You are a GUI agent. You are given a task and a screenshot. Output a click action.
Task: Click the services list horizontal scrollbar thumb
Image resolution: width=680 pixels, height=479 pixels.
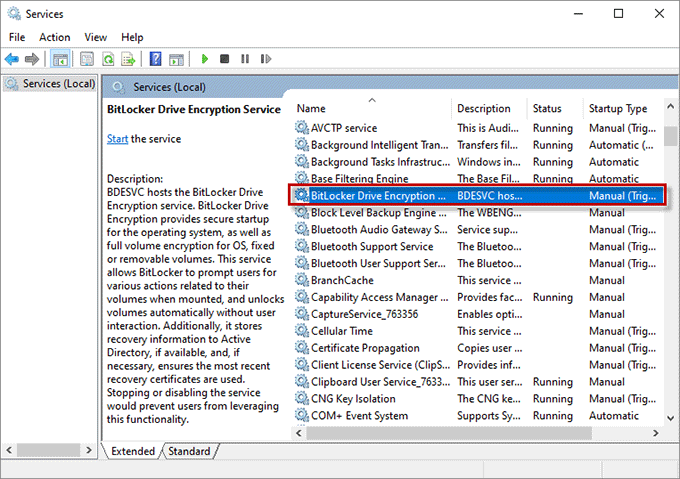pos(449,433)
